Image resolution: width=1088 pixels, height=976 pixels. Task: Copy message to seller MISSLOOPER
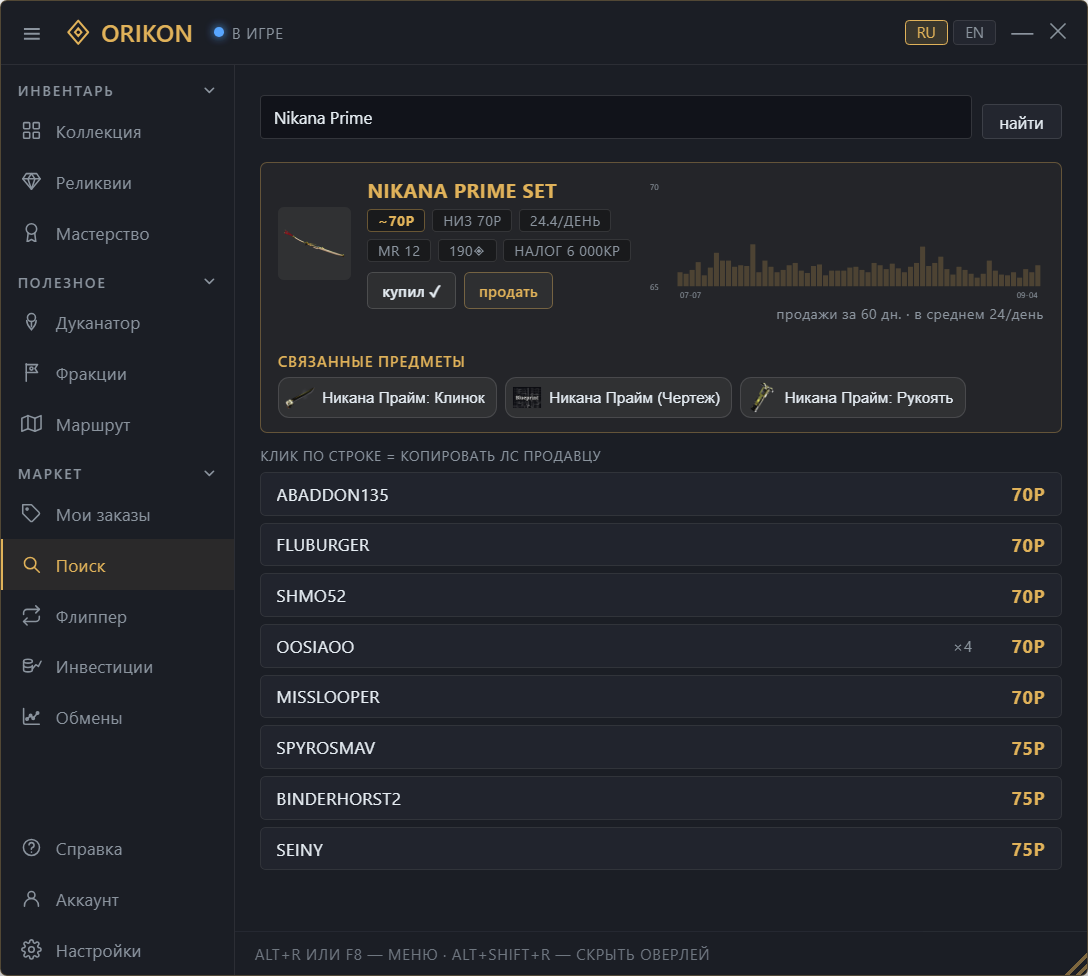point(661,696)
